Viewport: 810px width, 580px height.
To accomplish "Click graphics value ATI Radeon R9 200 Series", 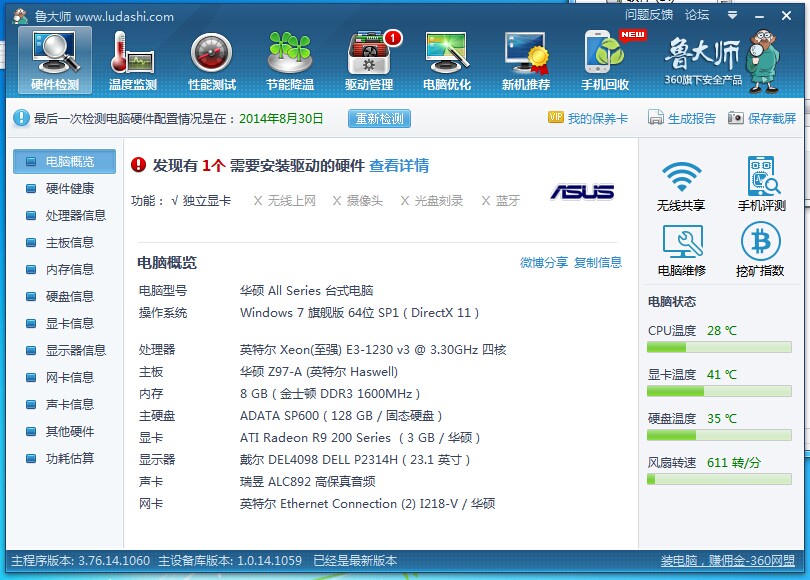I will coord(360,437).
